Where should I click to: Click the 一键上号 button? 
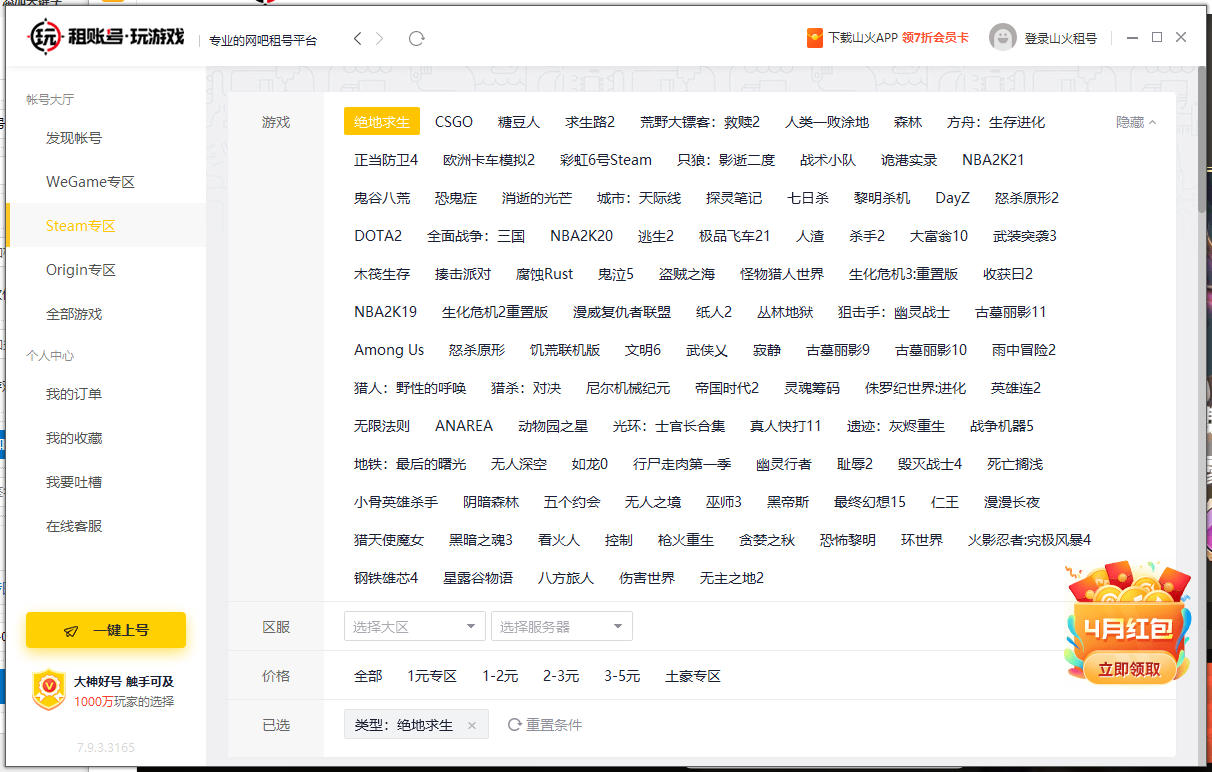click(106, 630)
